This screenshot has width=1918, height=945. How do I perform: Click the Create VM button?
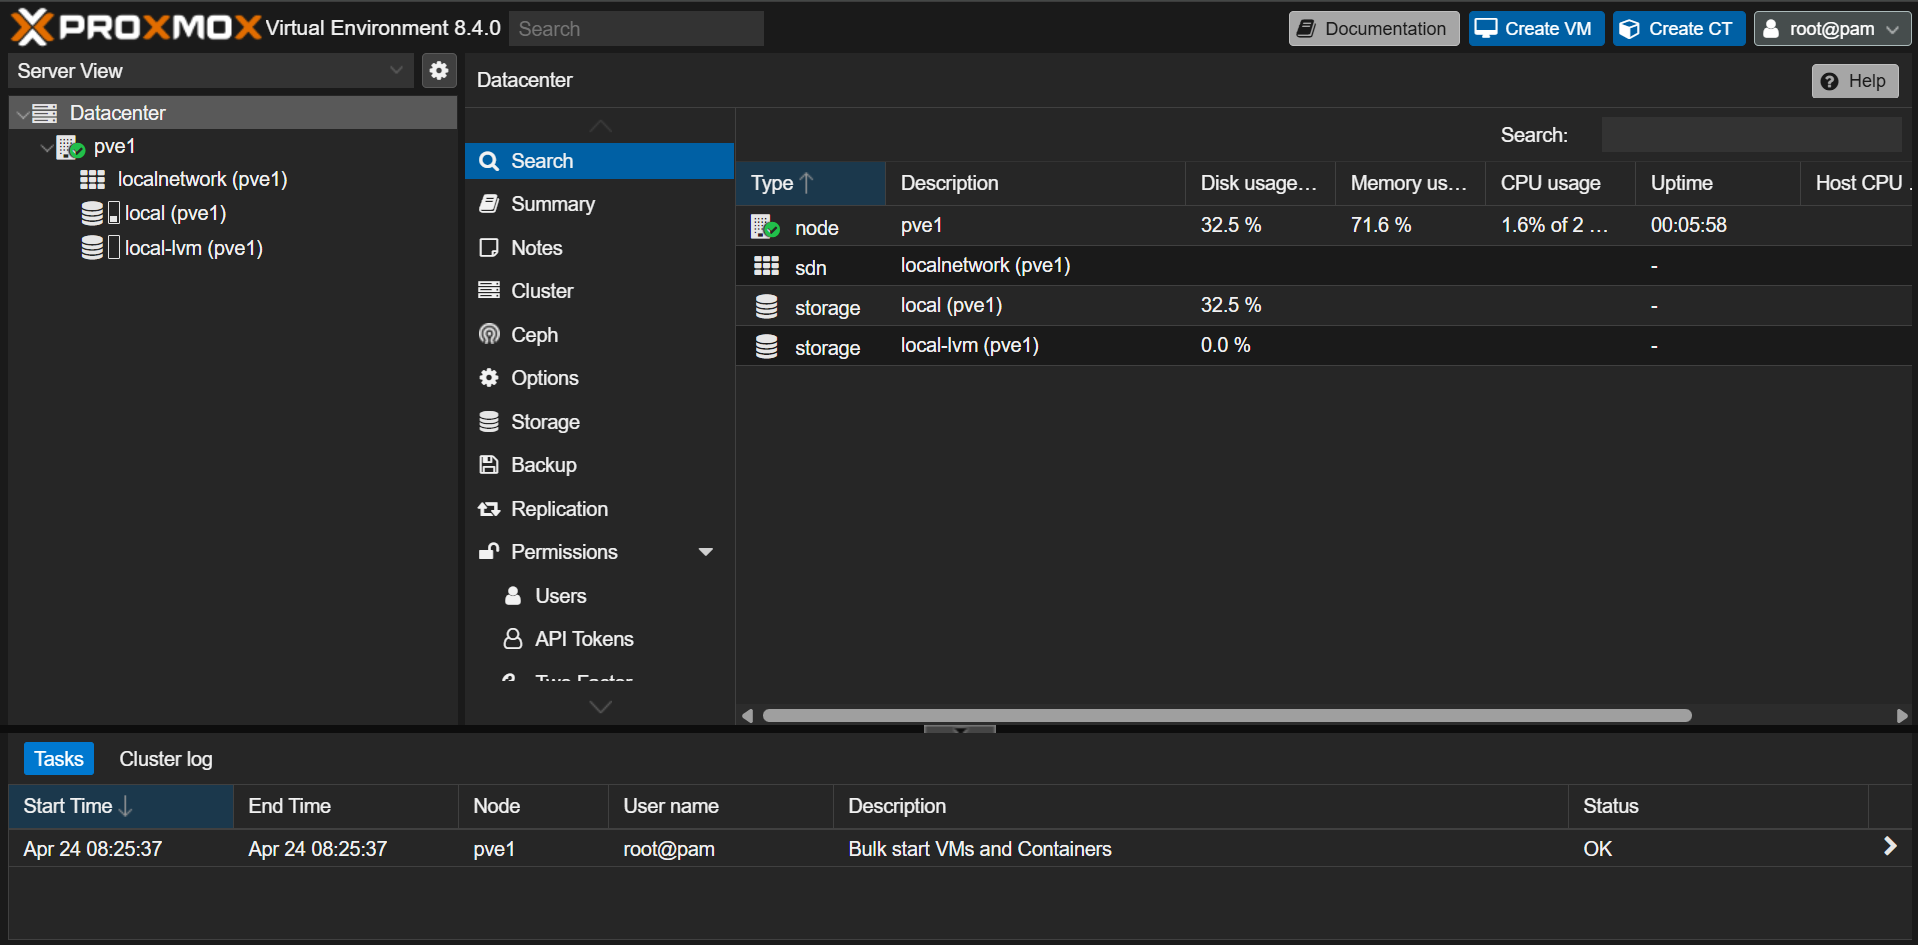1536,29
